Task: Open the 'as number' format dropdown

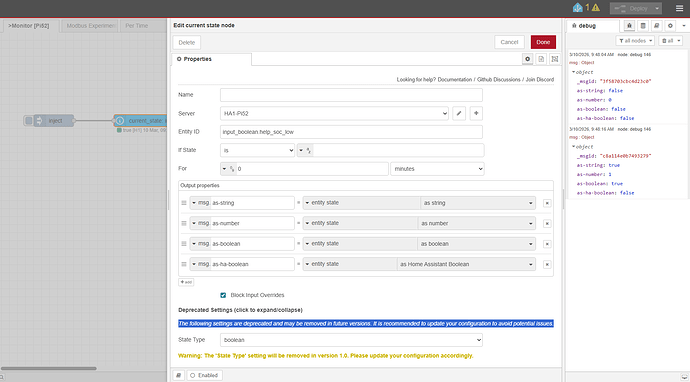Action: pyautogui.click(x=476, y=223)
